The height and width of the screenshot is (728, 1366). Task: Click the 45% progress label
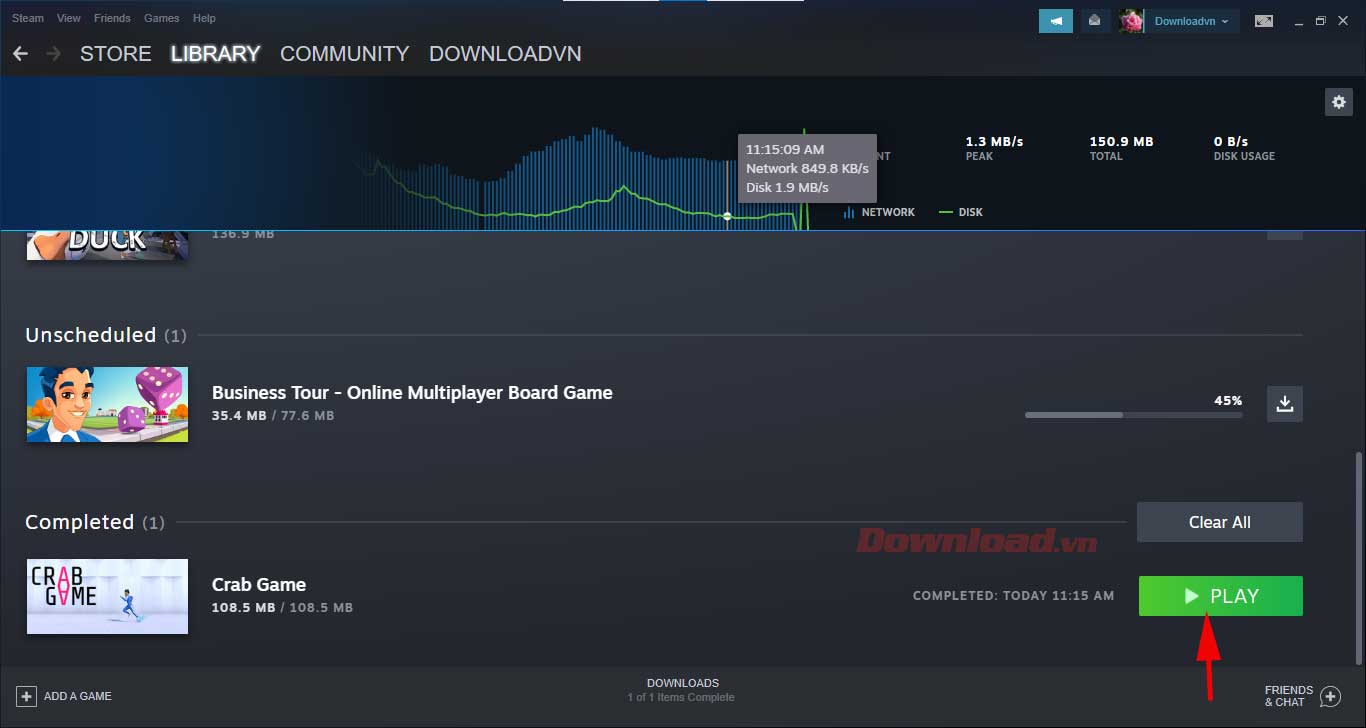[1228, 400]
